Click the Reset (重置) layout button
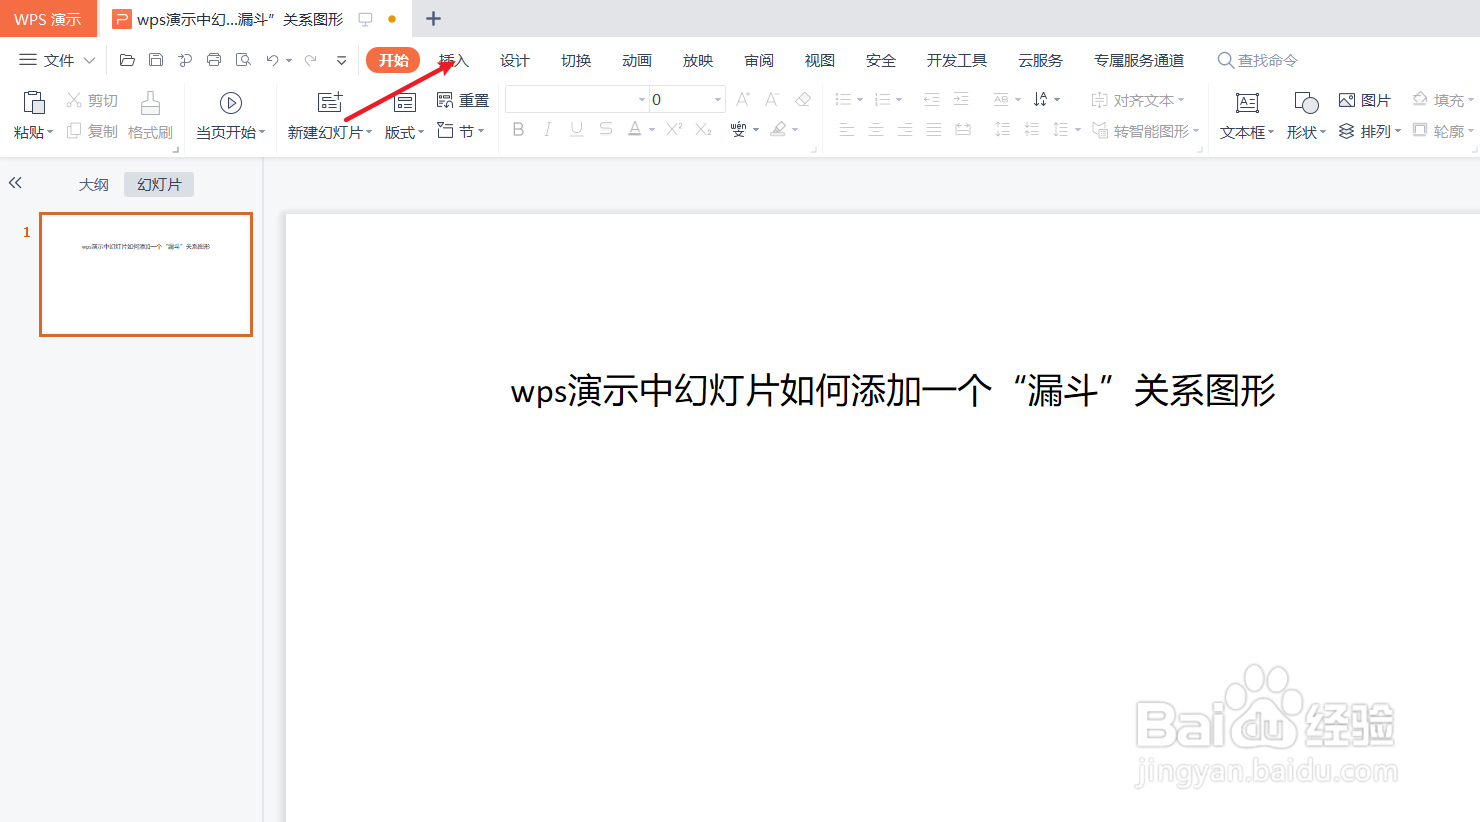The width and height of the screenshot is (1480, 822). (x=463, y=100)
